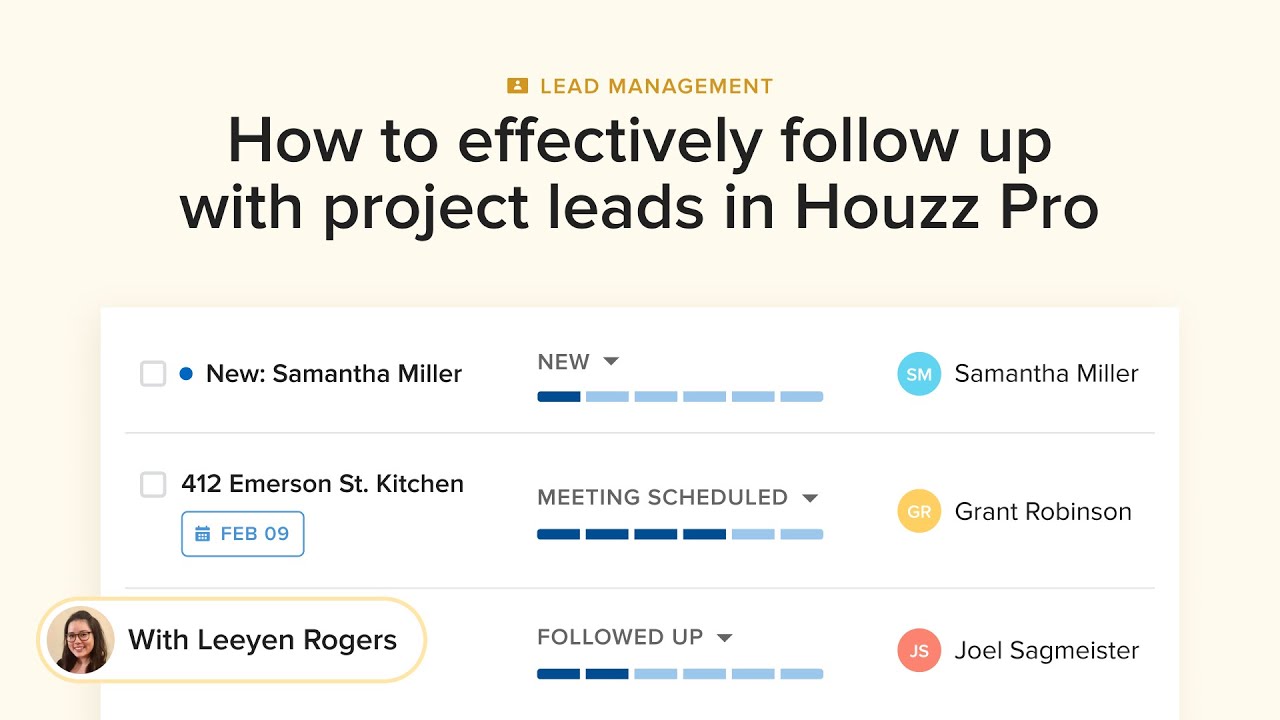The image size is (1280, 720).
Task: Click the FEB 09 date badge
Action: coord(243,534)
